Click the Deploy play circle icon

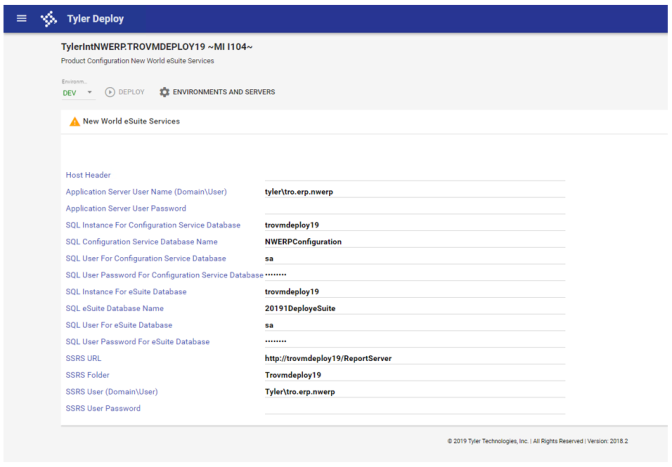[x=110, y=92]
